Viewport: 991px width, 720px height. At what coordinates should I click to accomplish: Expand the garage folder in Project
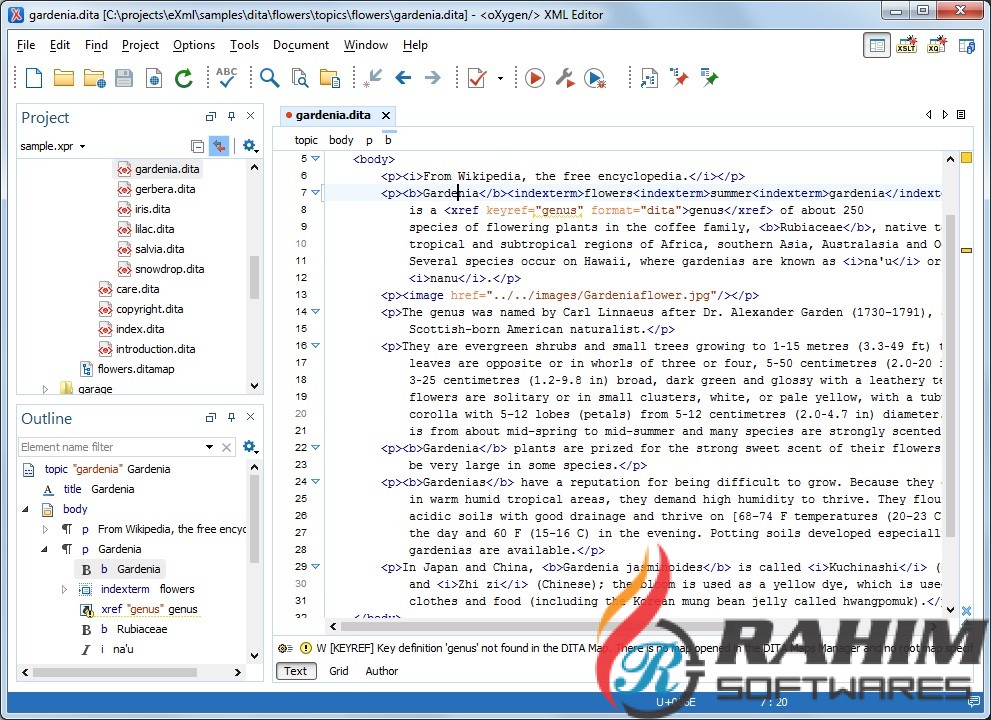(45, 389)
